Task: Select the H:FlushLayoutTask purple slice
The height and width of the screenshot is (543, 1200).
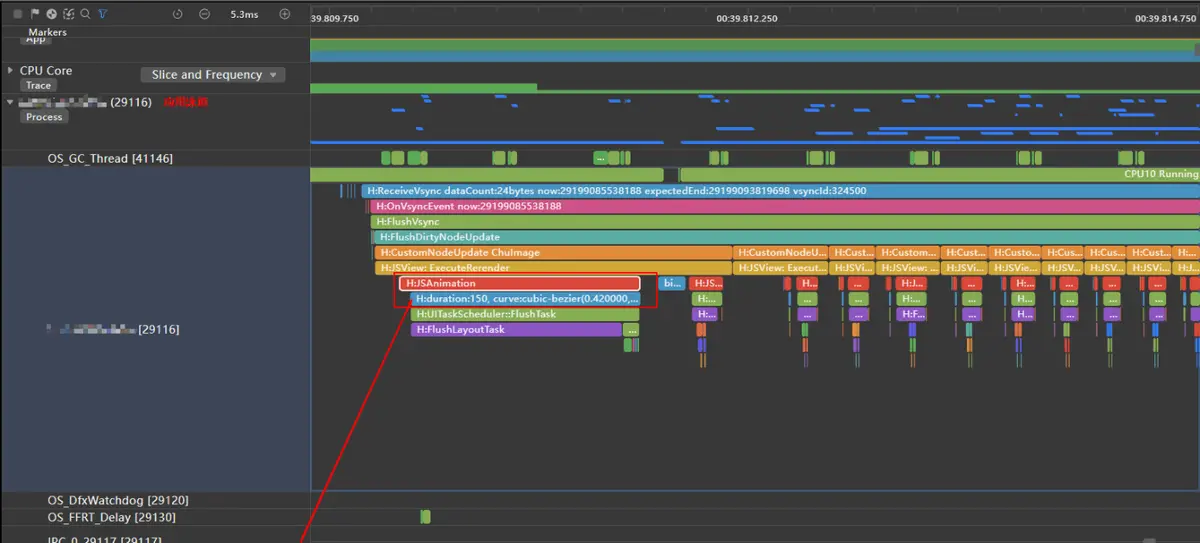Action: [524, 330]
